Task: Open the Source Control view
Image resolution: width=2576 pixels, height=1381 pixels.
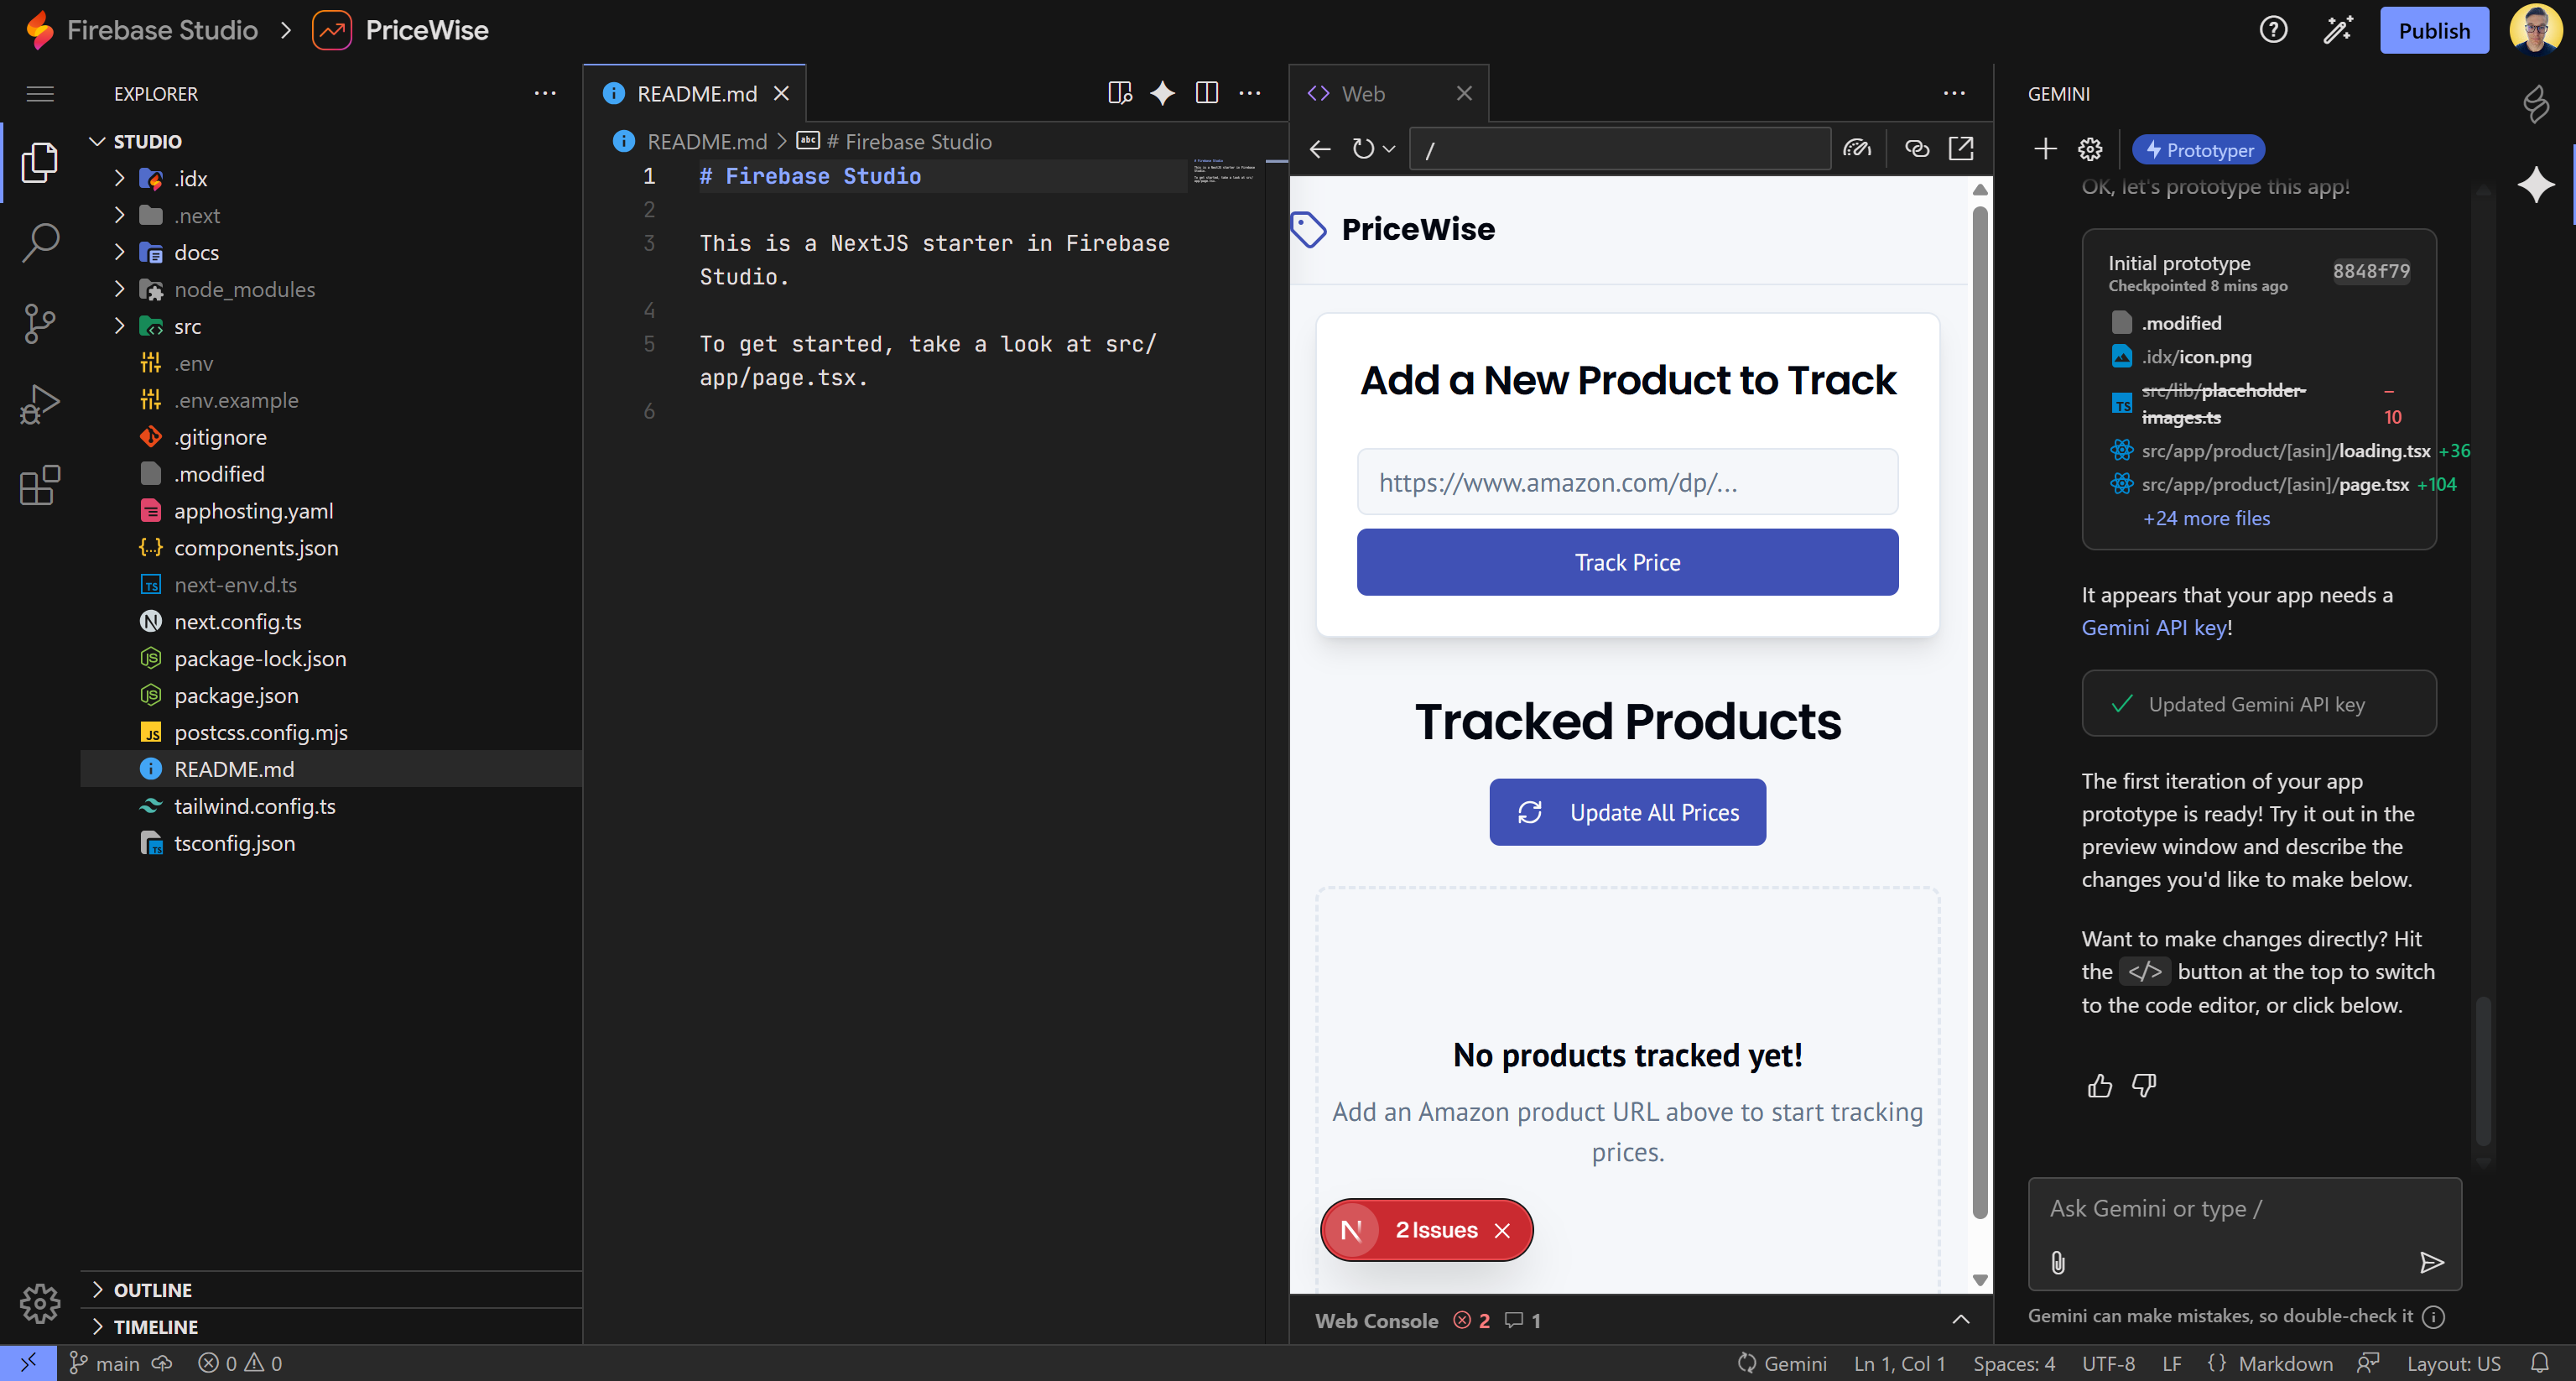Action: pos(39,323)
